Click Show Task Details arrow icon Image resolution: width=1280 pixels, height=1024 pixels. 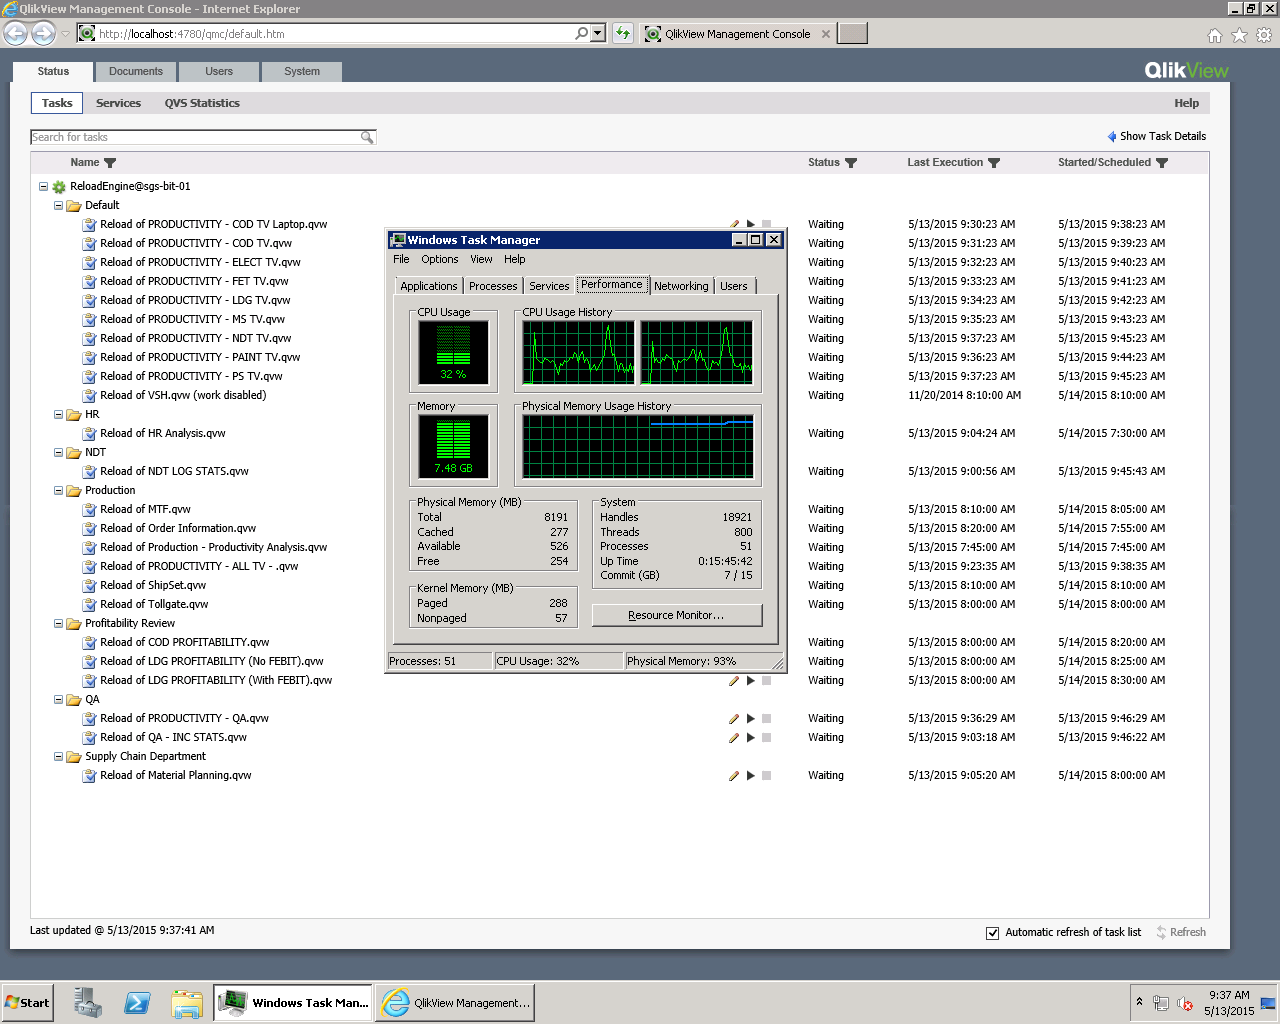click(1112, 136)
